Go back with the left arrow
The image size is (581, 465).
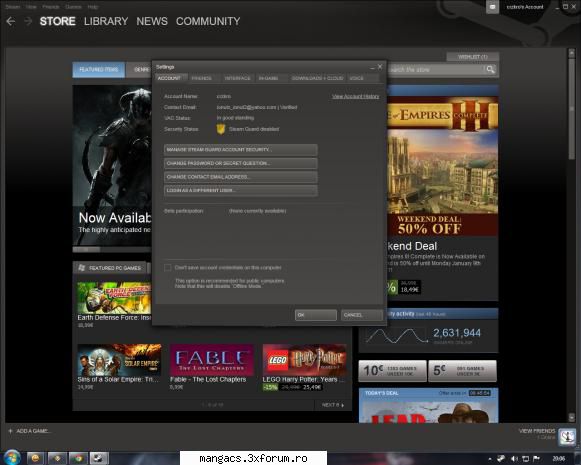[x=11, y=21]
